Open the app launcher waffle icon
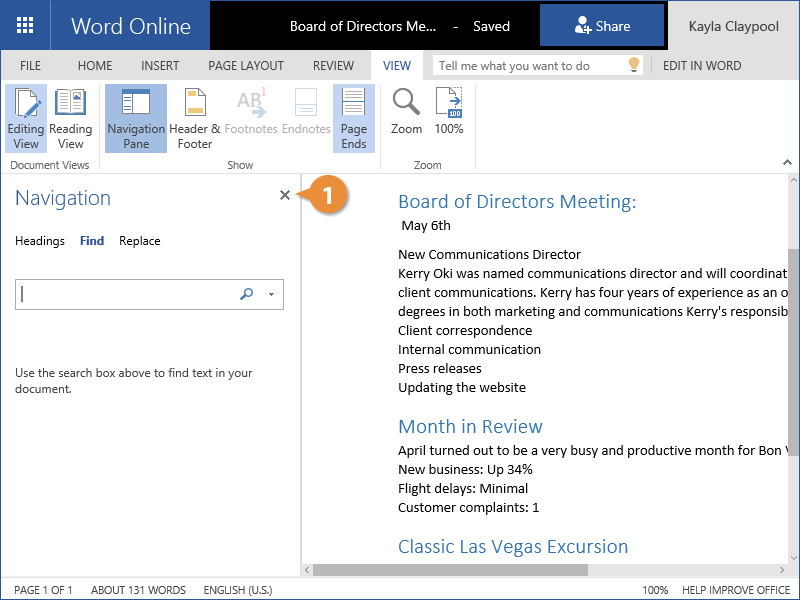The width and height of the screenshot is (800, 600). tap(25, 26)
